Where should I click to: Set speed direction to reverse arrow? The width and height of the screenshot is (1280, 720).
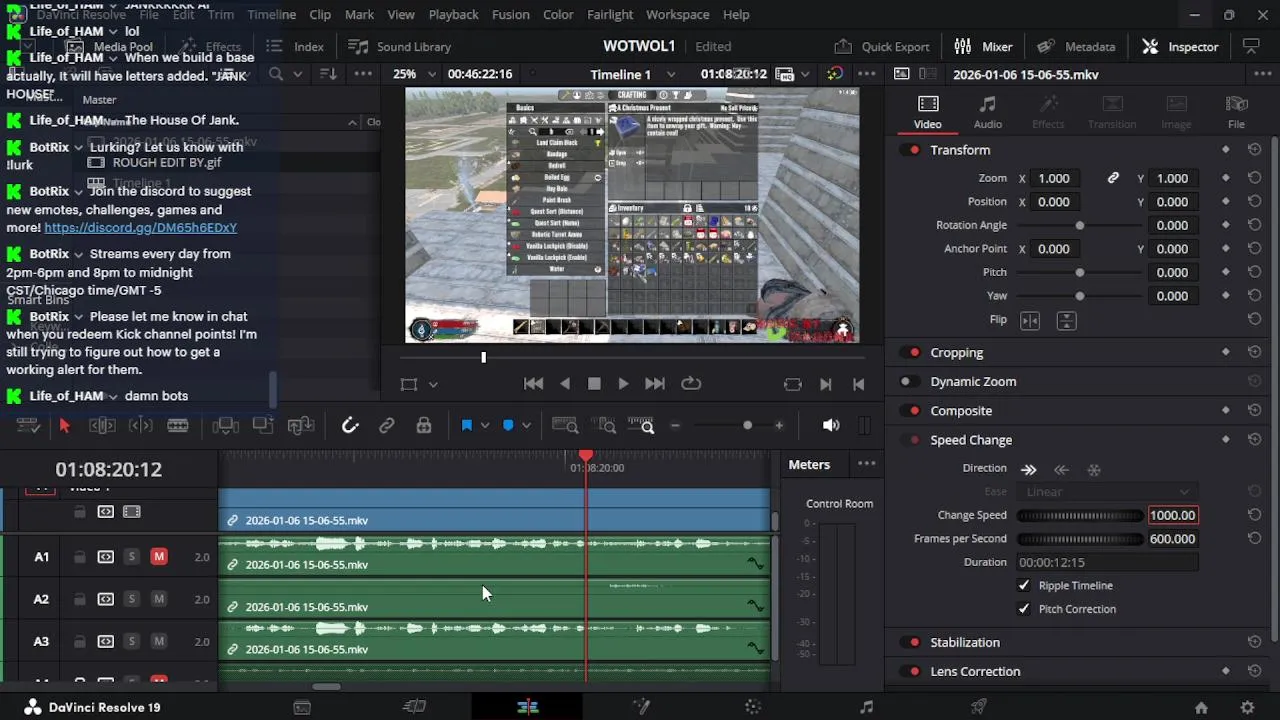point(1062,469)
